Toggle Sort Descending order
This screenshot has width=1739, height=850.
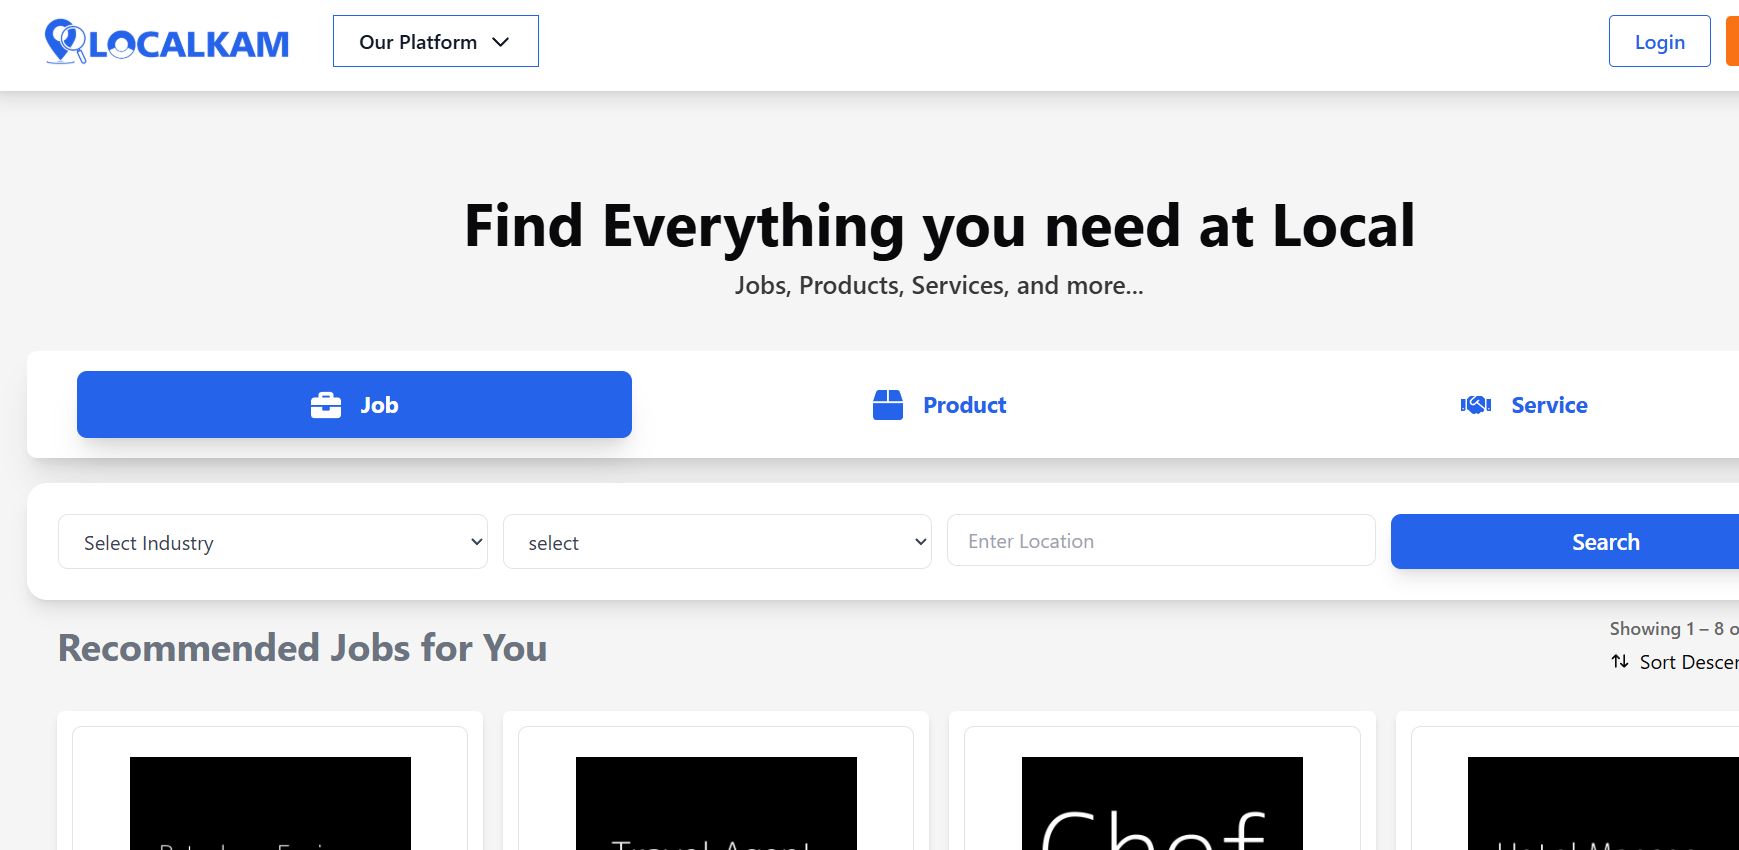(1688, 662)
